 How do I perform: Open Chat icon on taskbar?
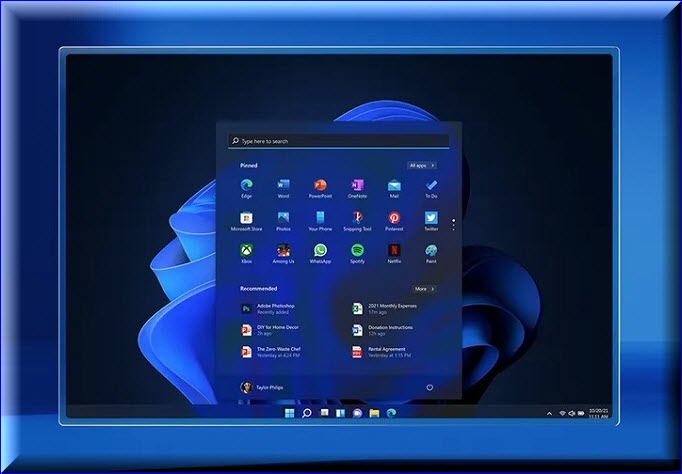click(x=357, y=413)
